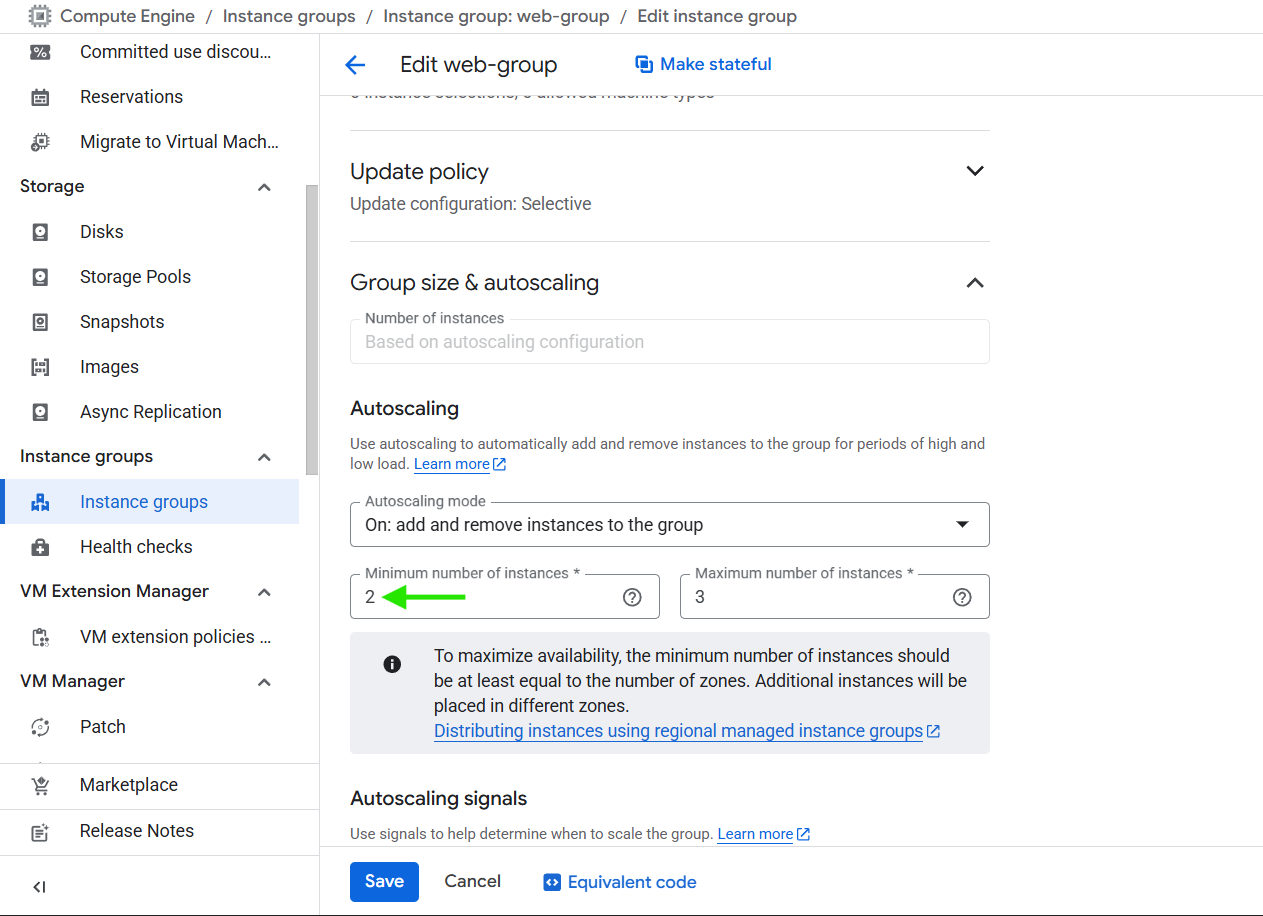
Task: Click the Instance groups sidebar icon
Action: (x=40, y=502)
